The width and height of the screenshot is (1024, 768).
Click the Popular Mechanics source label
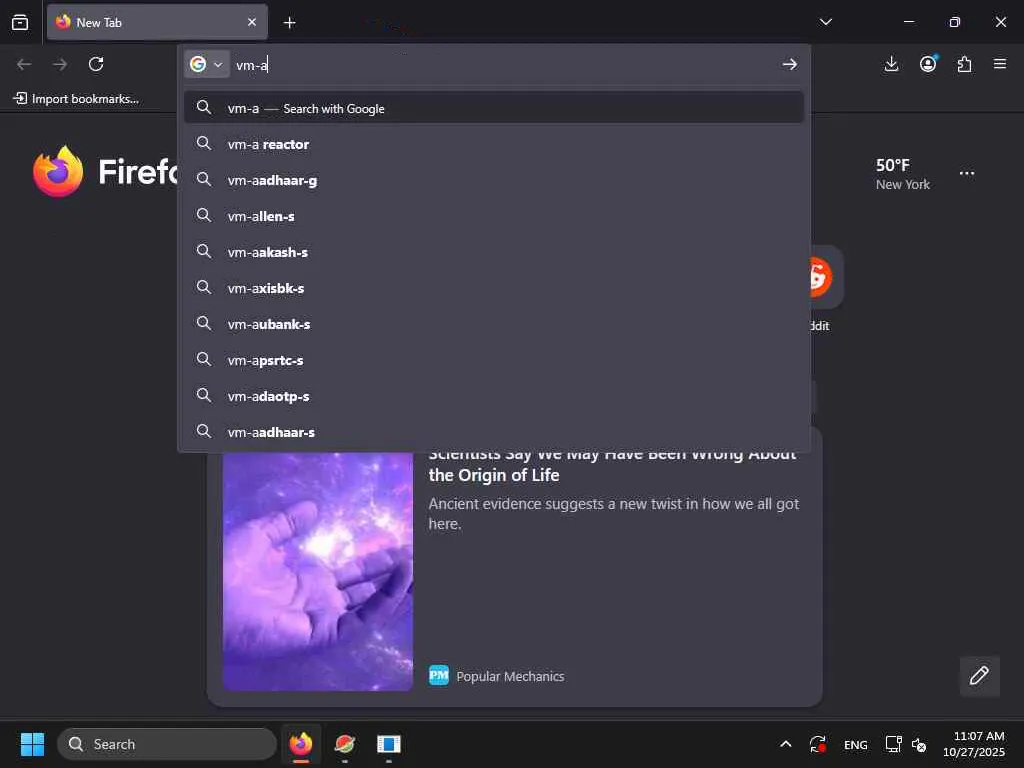(509, 677)
